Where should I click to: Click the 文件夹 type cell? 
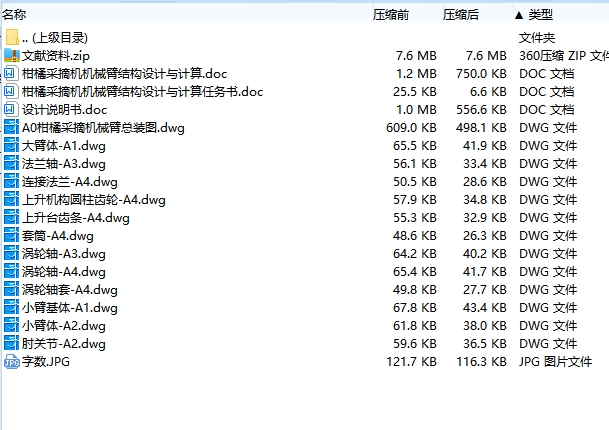click(537, 38)
